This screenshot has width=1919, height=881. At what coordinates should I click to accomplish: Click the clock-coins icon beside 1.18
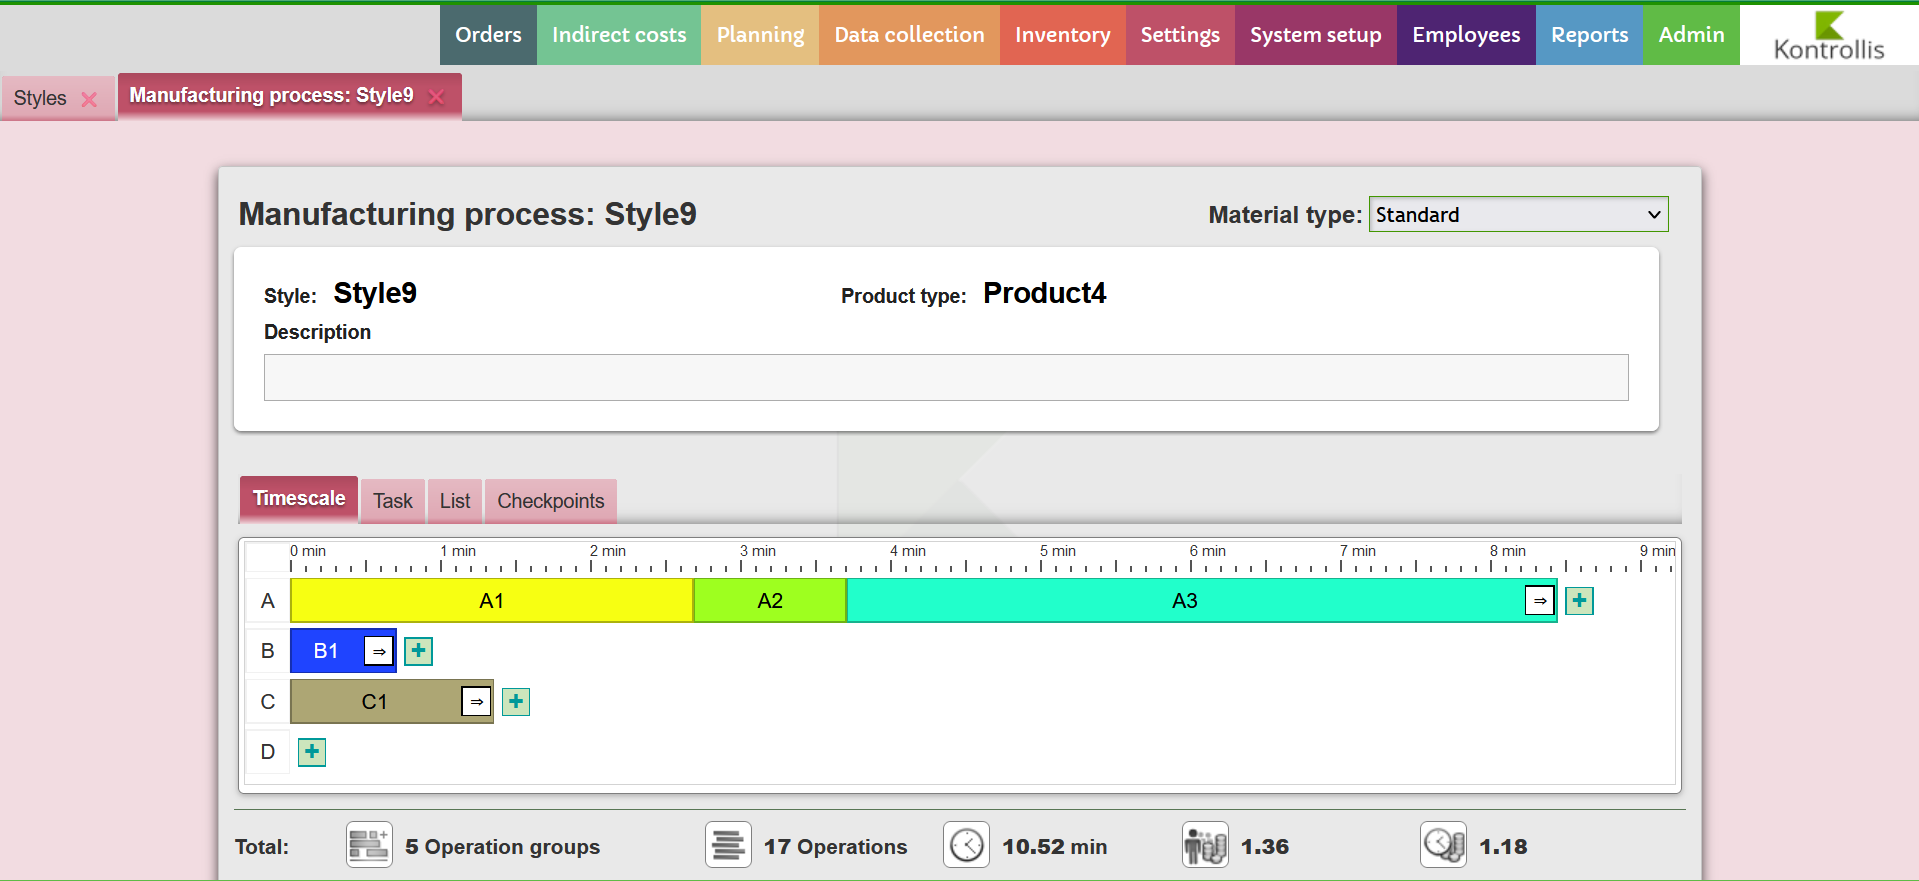pos(1443,845)
